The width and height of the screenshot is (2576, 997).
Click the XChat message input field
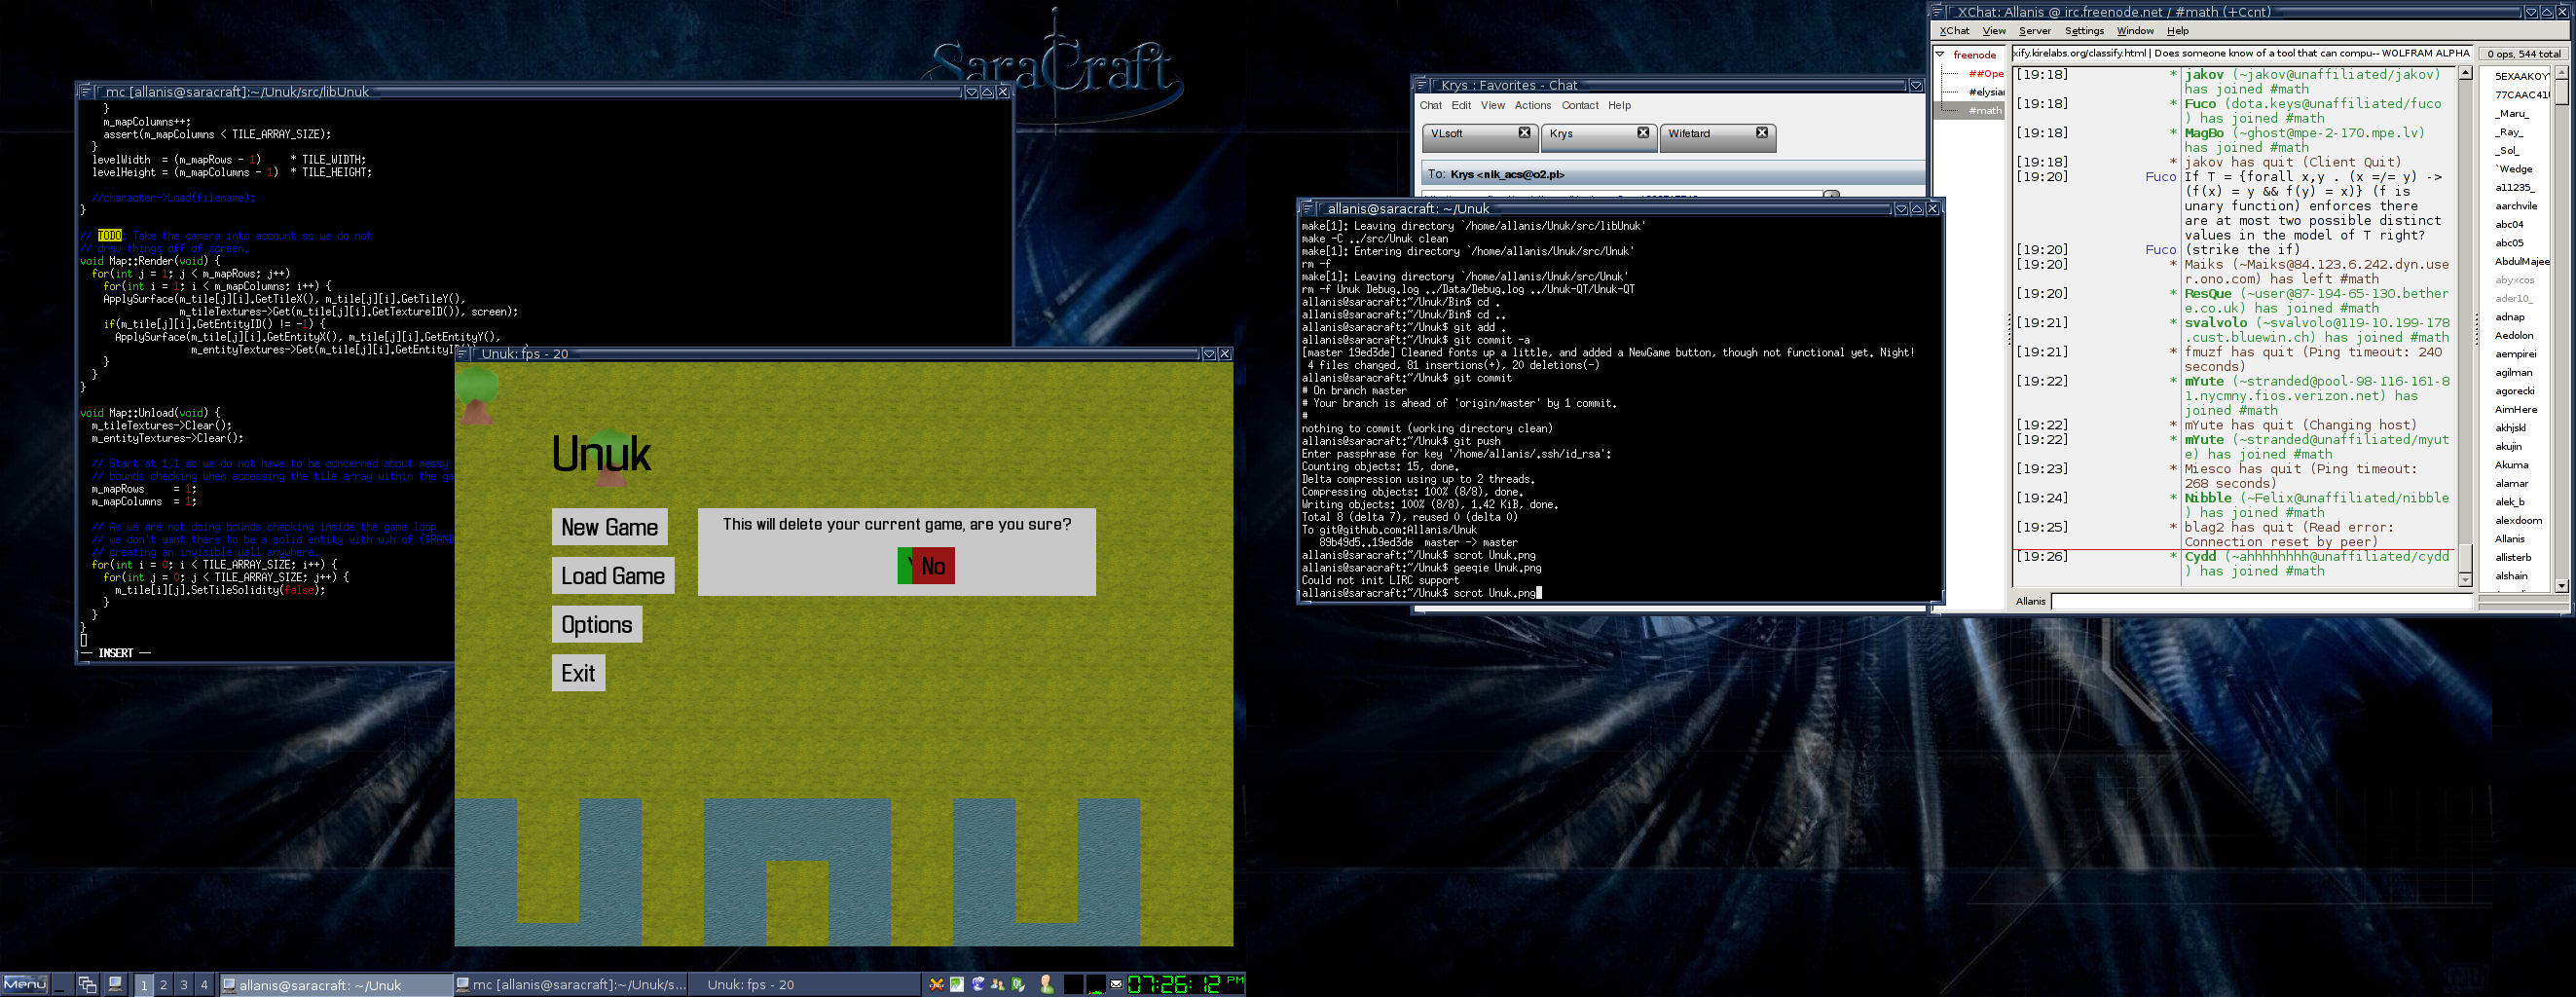(x=2262, y=601)
